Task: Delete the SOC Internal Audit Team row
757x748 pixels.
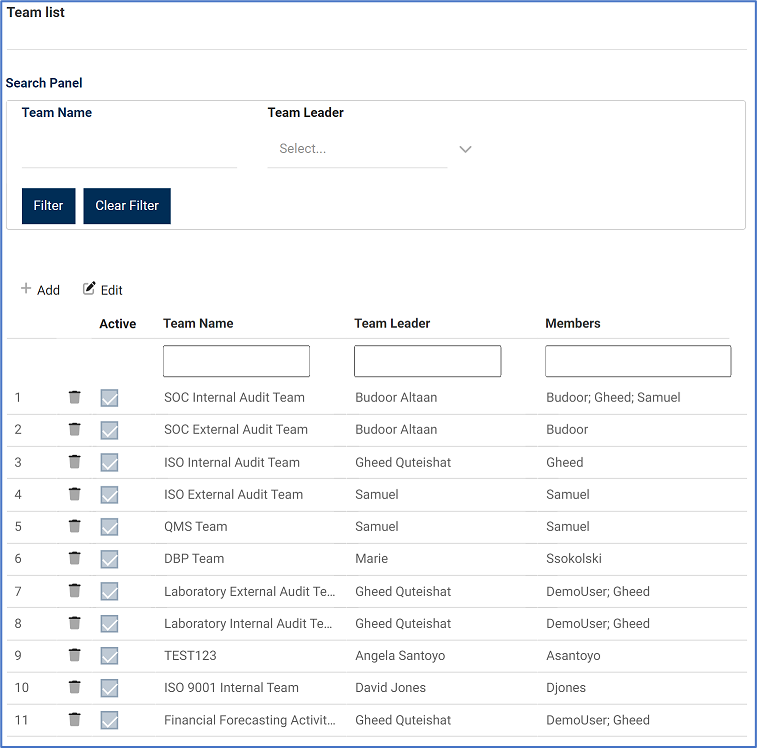Action: tap(74, 397)
